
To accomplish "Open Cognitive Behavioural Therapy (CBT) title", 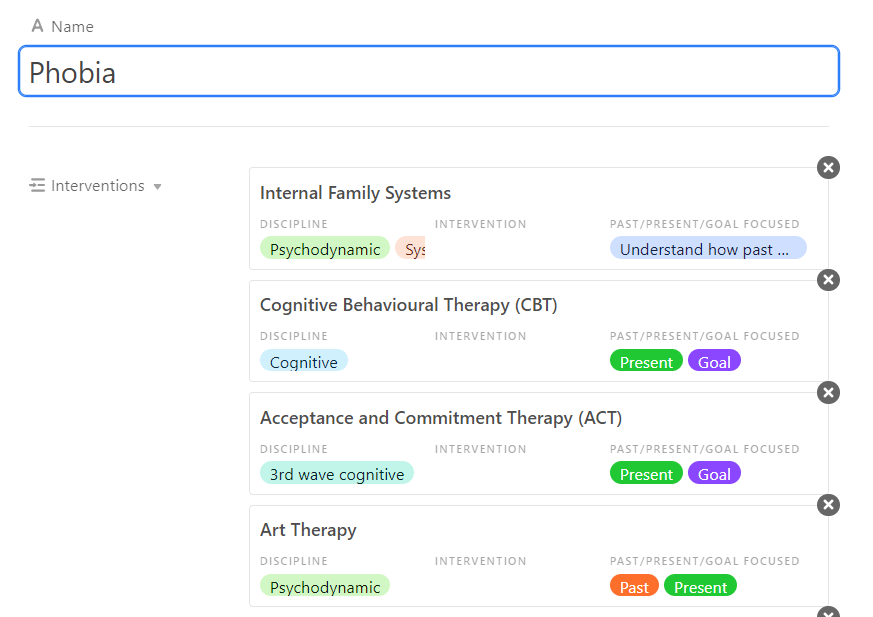I will click(x=409, y=305).
